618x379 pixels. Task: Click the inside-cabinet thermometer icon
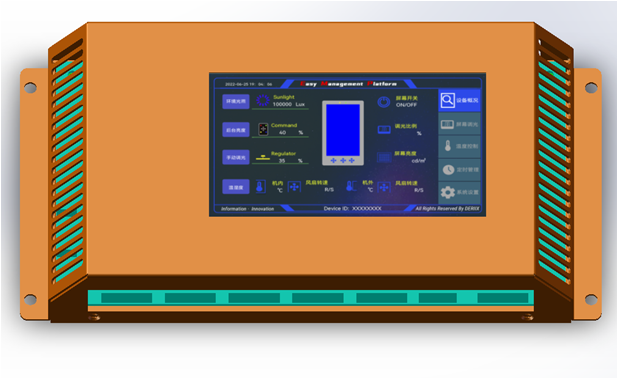pyautogui.click(x=260, y=186)
